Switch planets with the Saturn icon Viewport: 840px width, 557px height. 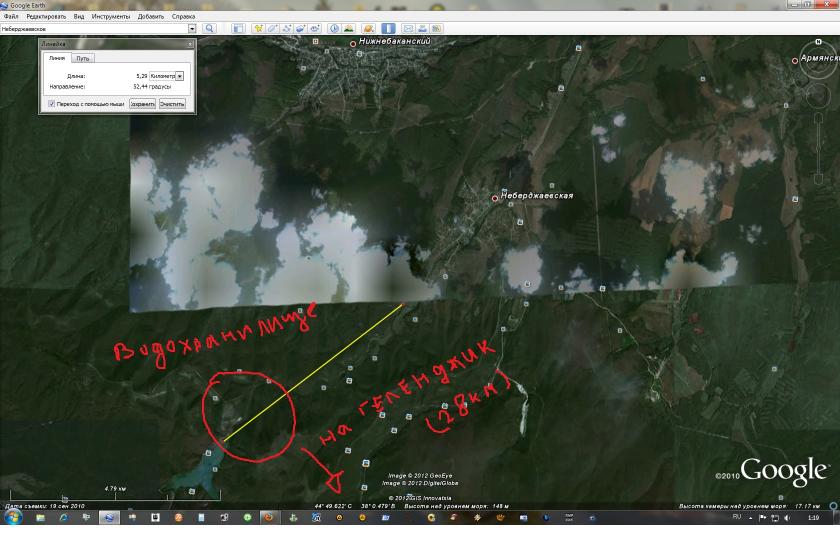[368, 29]
